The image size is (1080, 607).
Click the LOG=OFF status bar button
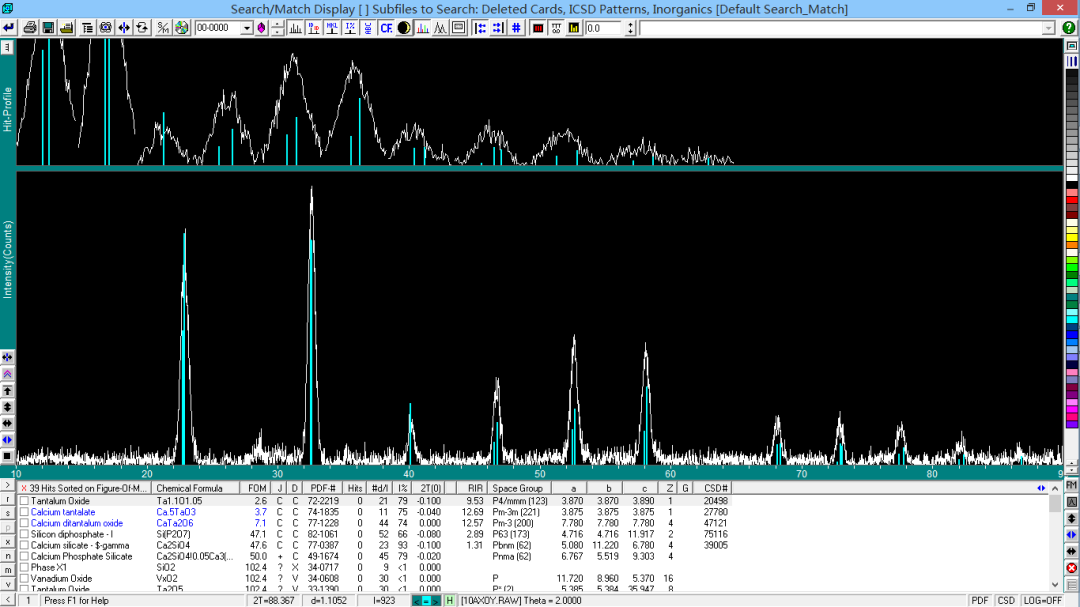coord(1041,600)
